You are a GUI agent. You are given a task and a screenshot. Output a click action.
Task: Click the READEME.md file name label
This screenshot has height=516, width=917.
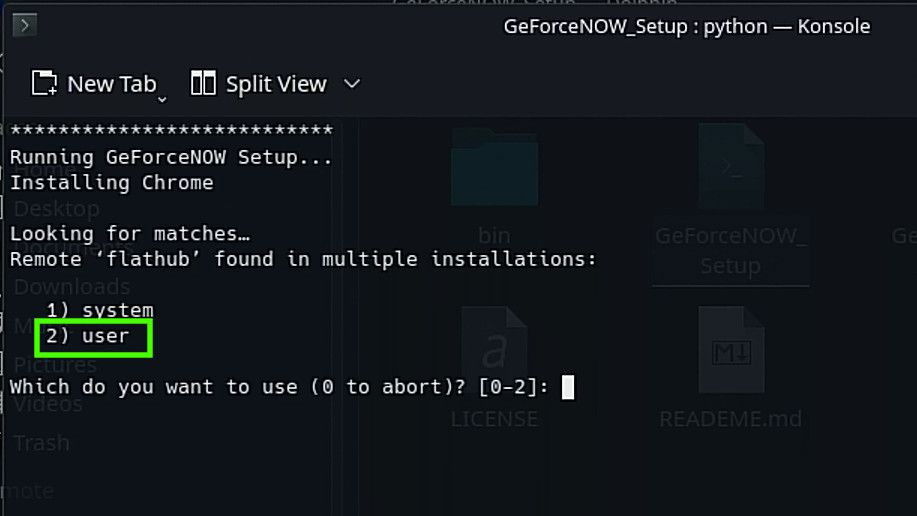point(731,419)
